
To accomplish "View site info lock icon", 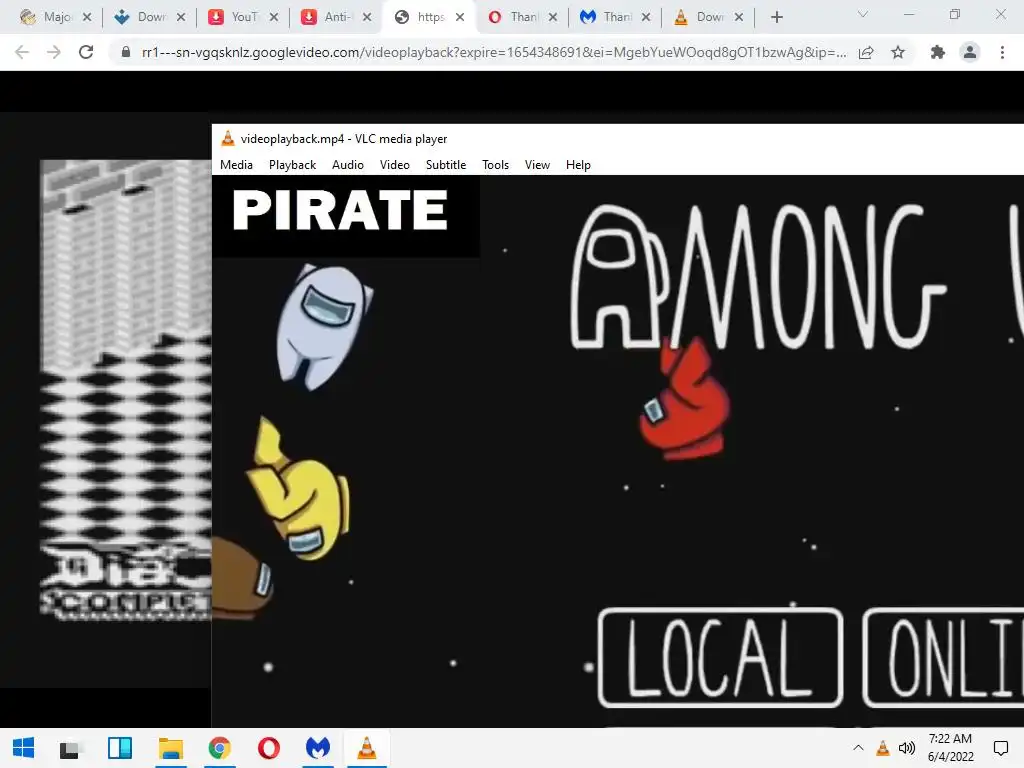I will [x=126, y=52].
